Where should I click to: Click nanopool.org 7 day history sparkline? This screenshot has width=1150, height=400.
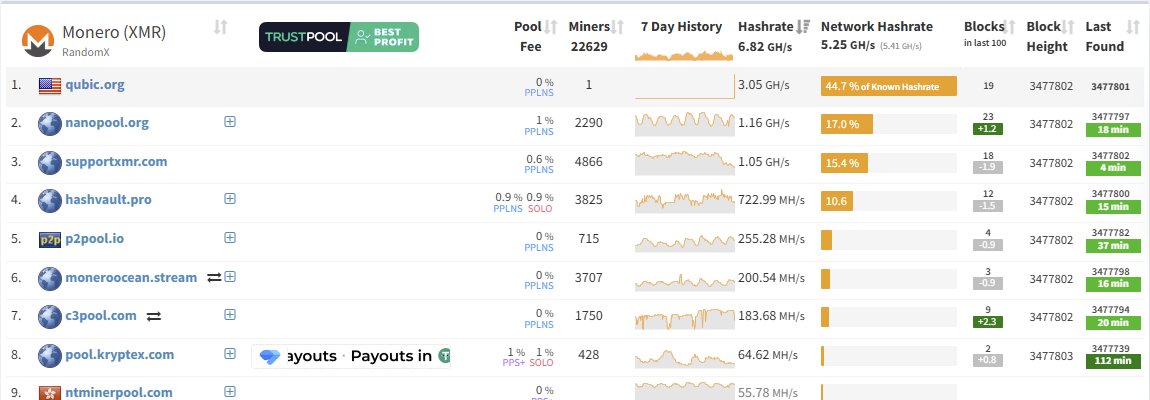tap(684, 123)
